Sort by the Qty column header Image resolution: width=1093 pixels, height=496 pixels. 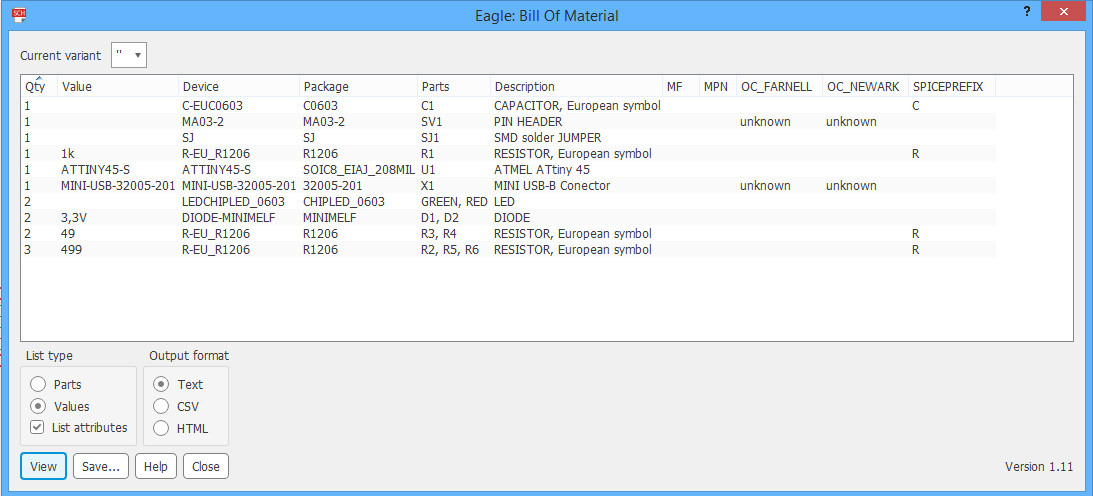pyautogui.click(x=38, y=87)
